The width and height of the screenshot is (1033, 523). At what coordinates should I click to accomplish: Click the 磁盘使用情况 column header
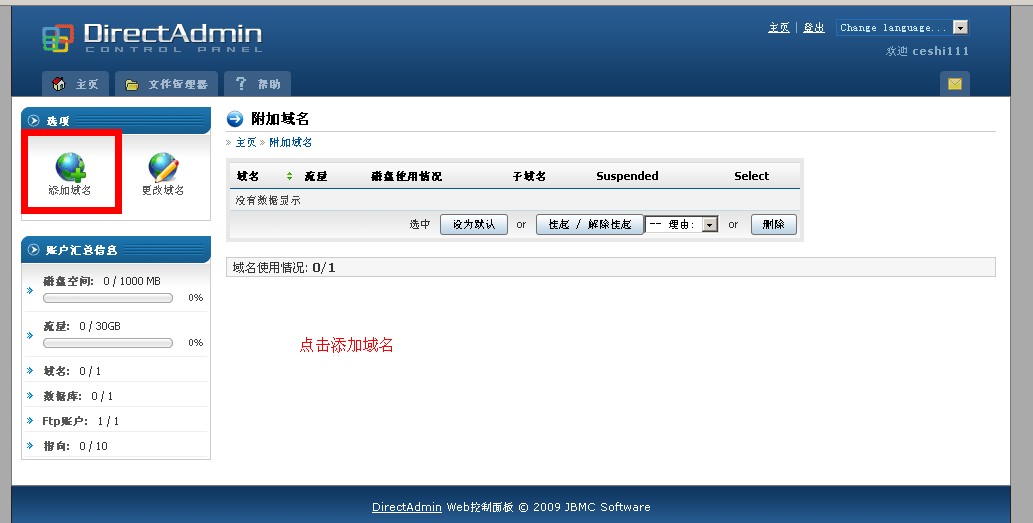(x=406, y=176)
